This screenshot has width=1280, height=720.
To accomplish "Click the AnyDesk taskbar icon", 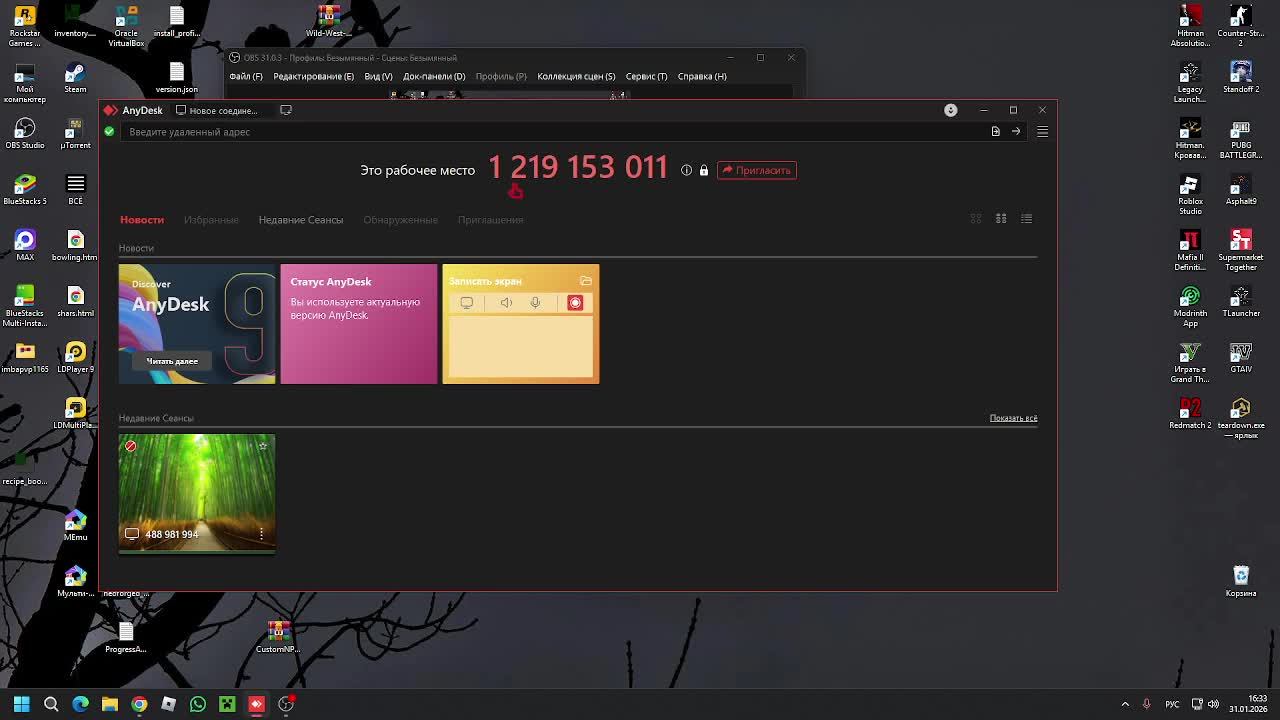I will [257, 704].
